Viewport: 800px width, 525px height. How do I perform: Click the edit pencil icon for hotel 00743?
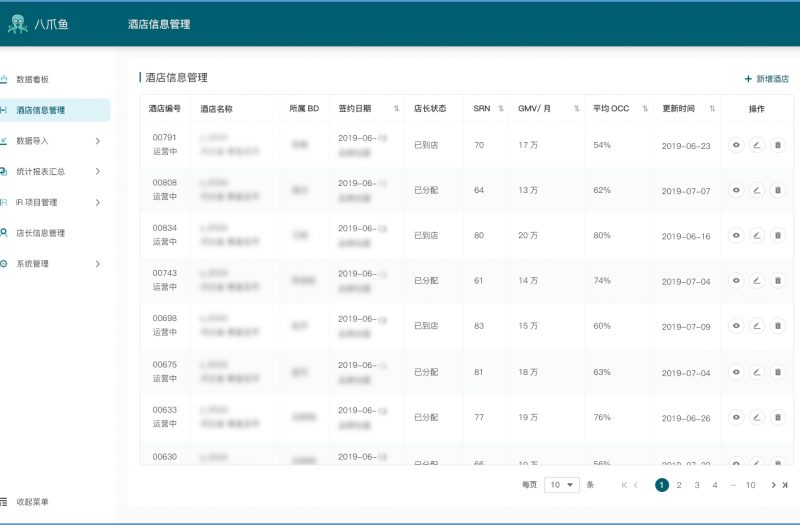coord(757,281)
